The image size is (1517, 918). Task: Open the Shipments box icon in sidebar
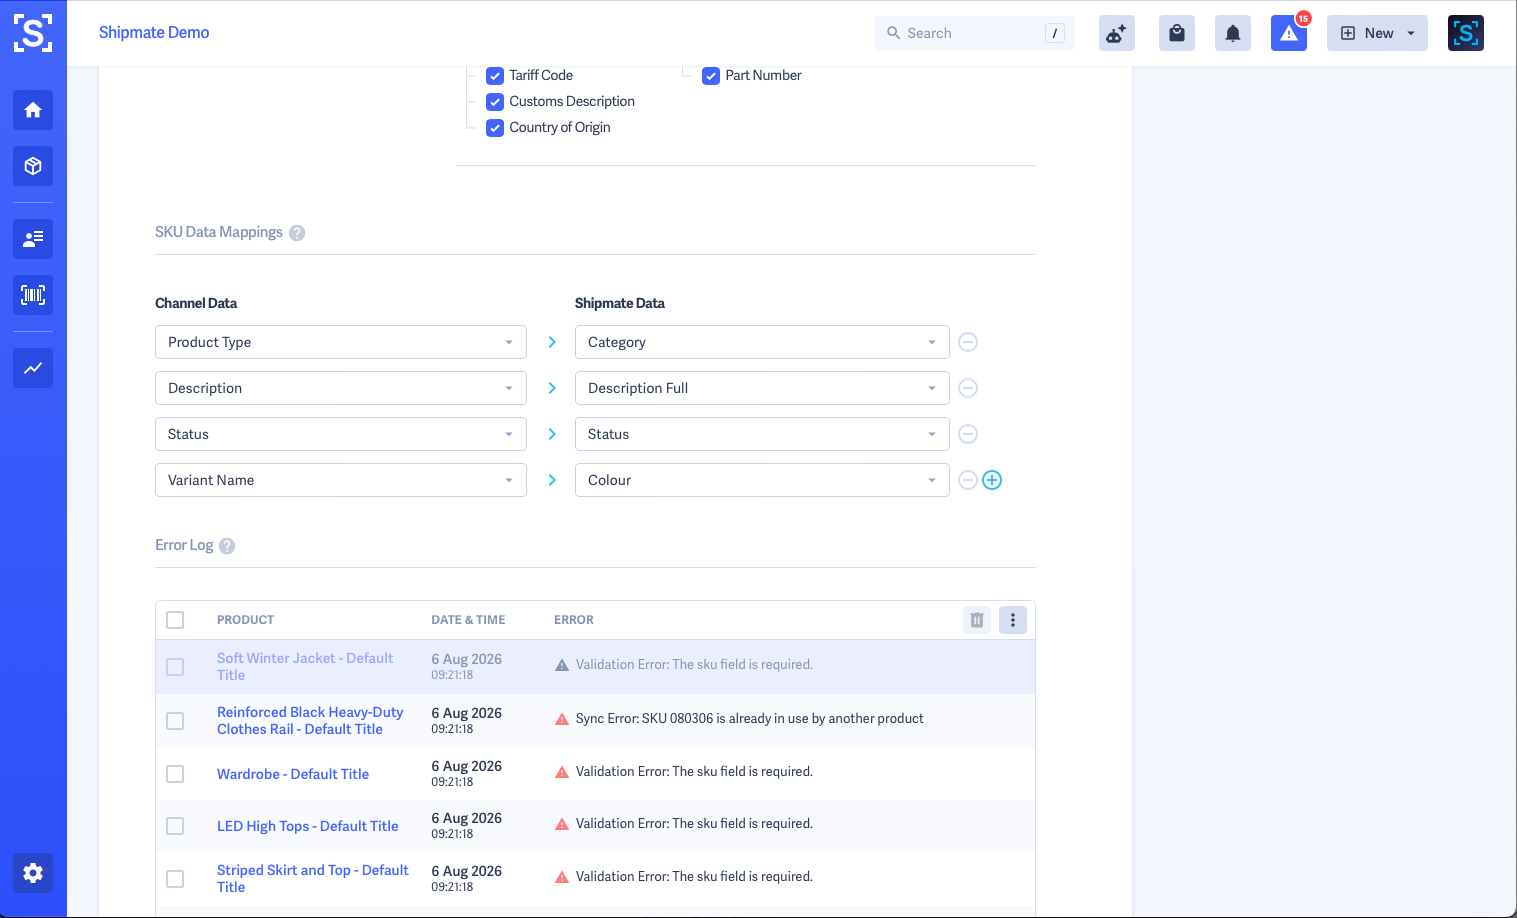point(33,166)
